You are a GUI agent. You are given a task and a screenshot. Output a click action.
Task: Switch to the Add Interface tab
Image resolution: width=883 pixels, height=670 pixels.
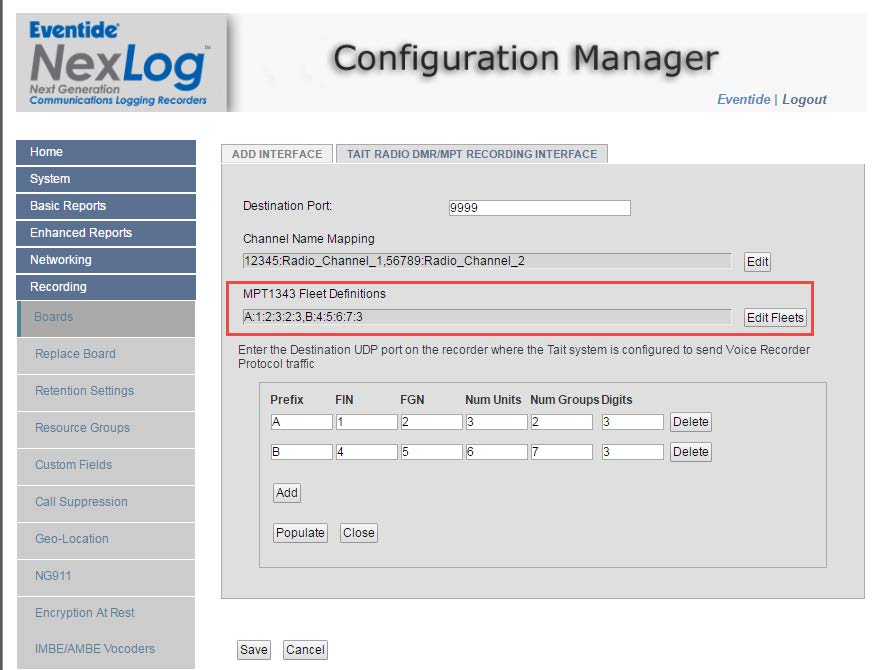[277, 154]
